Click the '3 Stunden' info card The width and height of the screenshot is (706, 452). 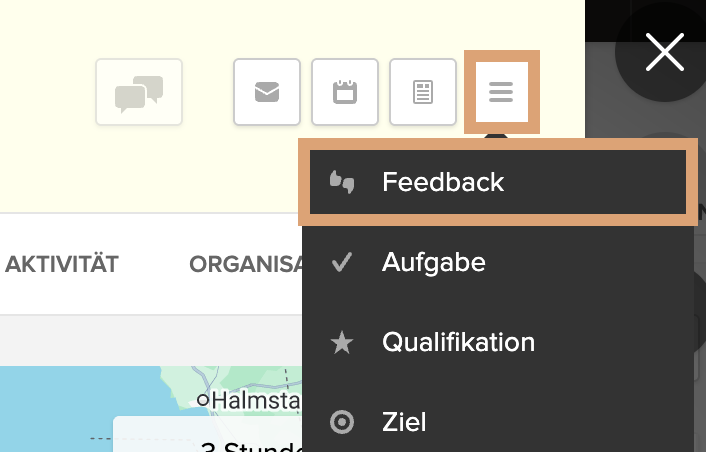[x=210, y=438]
